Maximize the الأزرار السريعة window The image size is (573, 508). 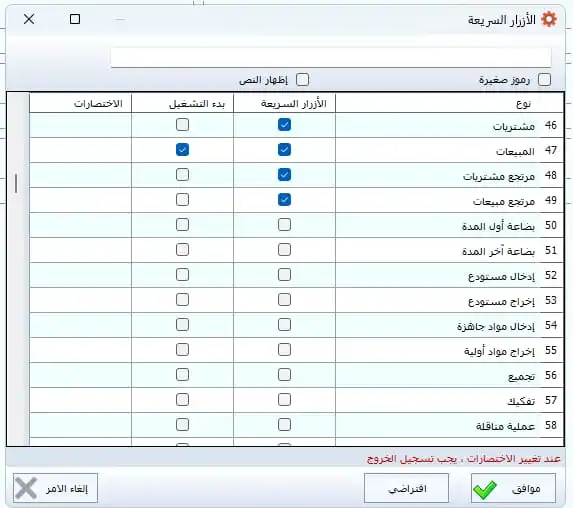point(75,19)
